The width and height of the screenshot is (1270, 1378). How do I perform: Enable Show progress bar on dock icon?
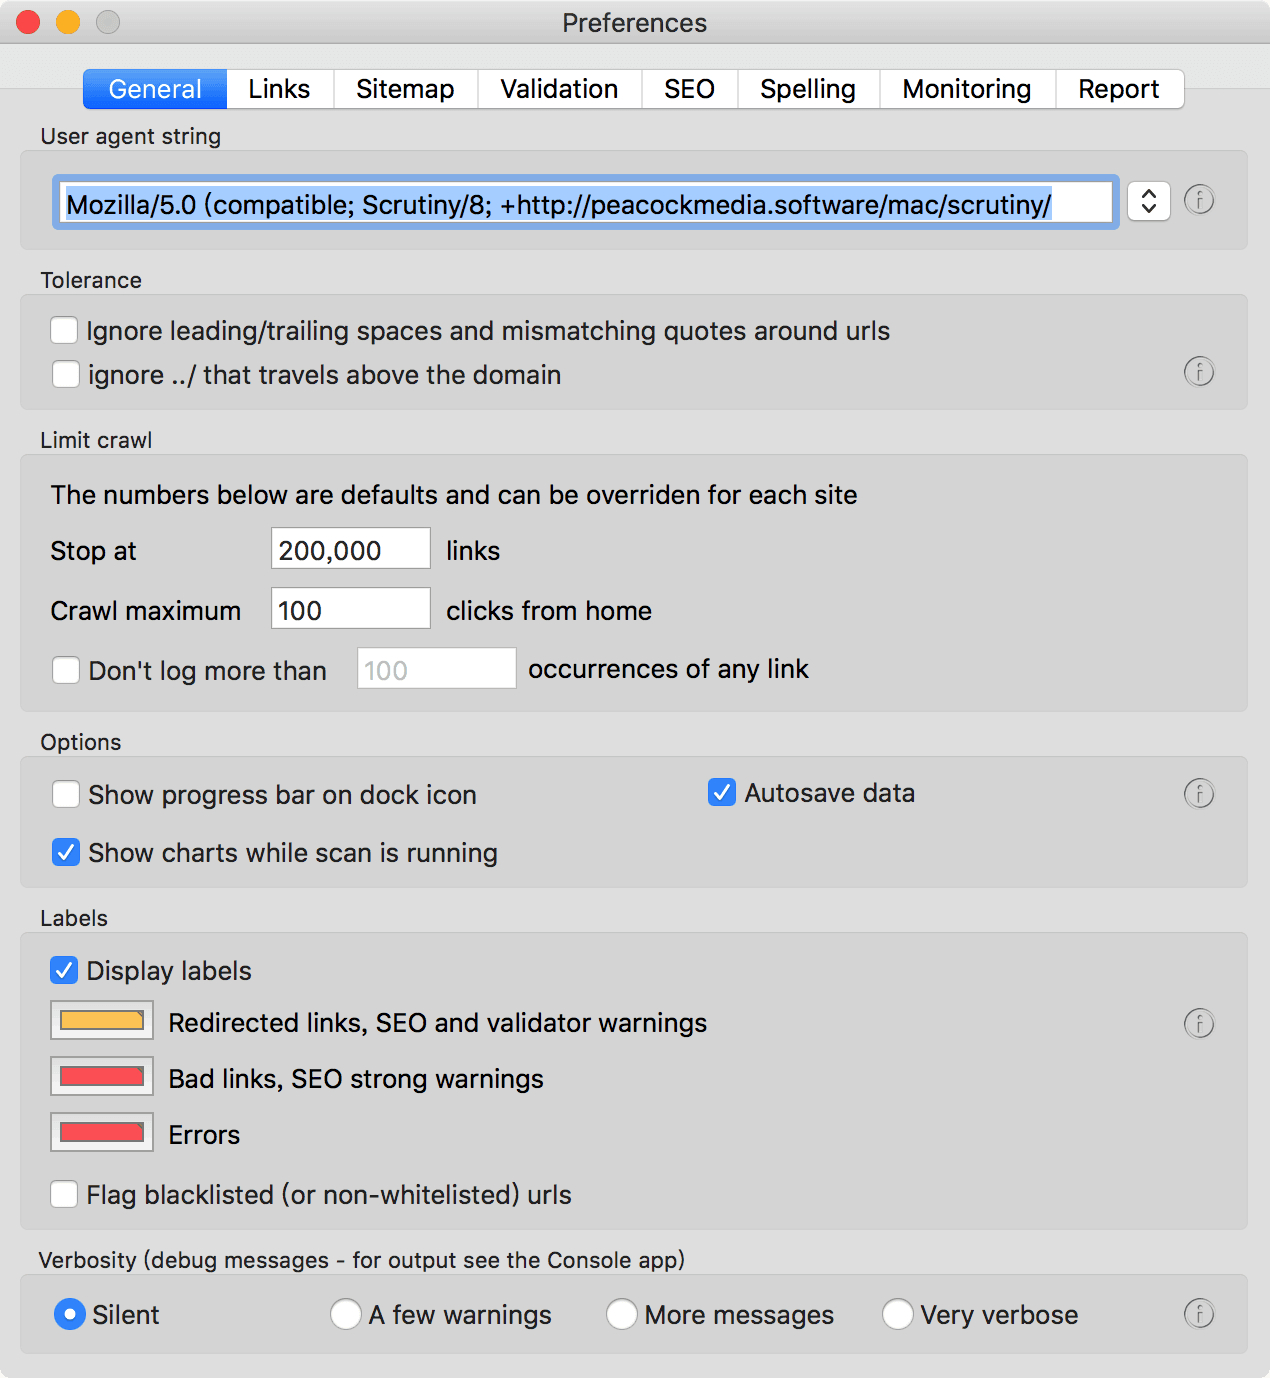(66, 795)
